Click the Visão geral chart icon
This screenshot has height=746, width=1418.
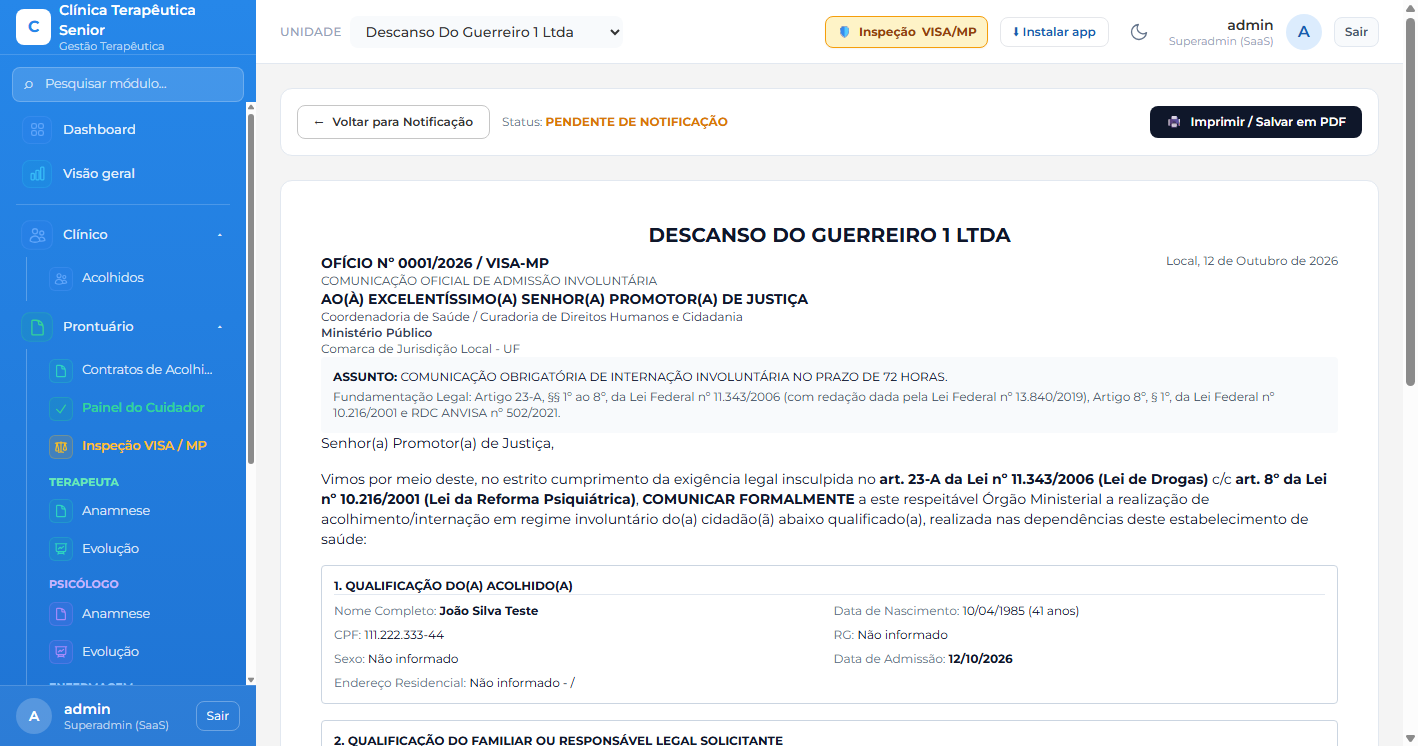coord(37,173)
